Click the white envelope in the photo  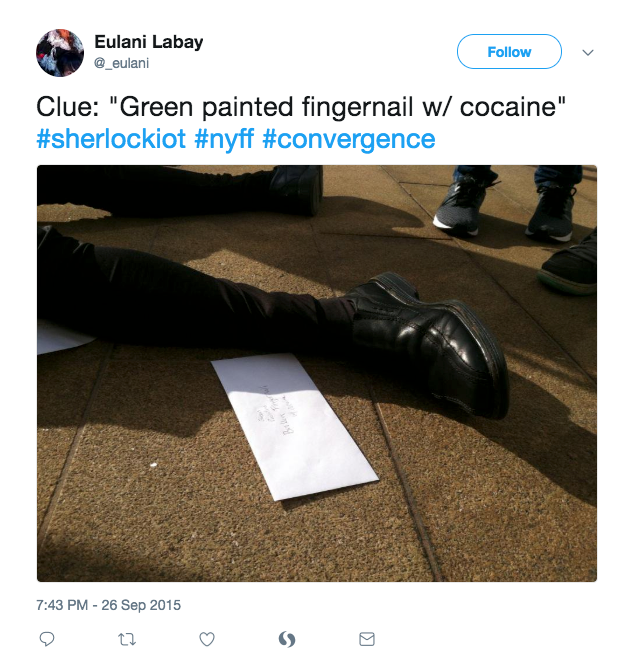pos(294,427)
